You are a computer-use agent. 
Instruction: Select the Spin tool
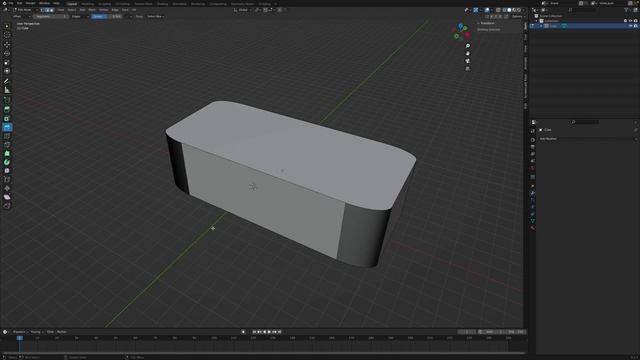[x=7, y=162]
